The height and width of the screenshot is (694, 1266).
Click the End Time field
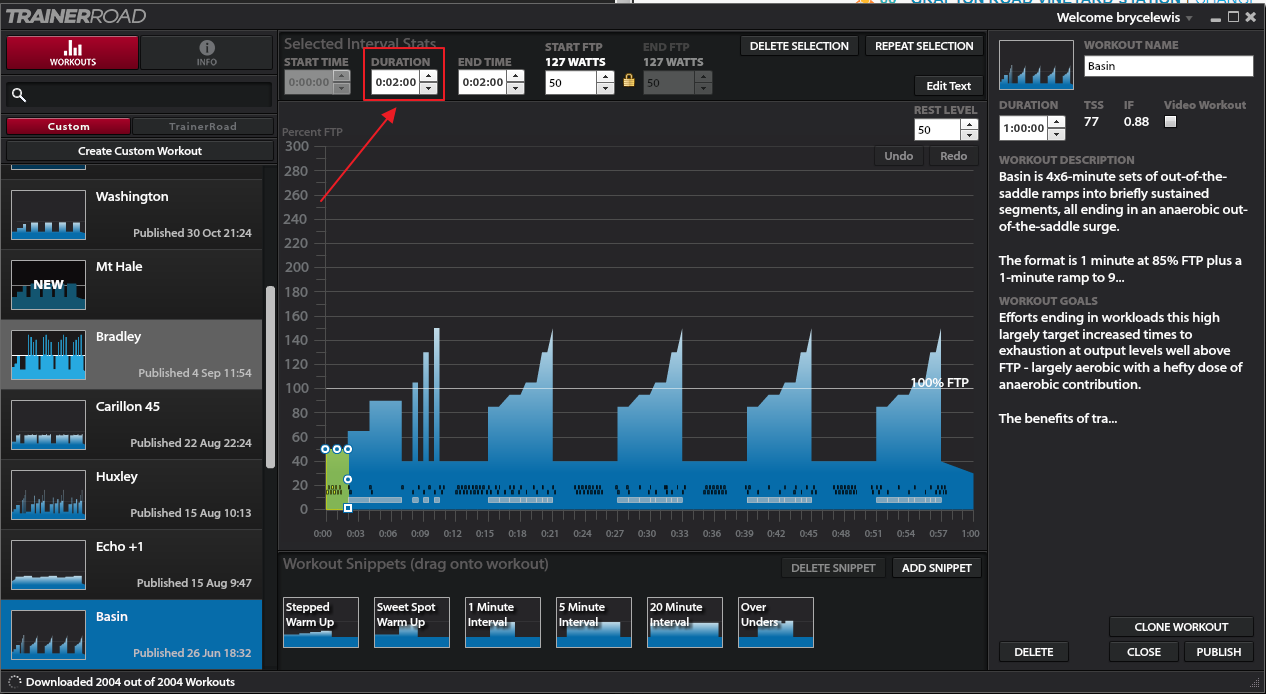[482, 82]
